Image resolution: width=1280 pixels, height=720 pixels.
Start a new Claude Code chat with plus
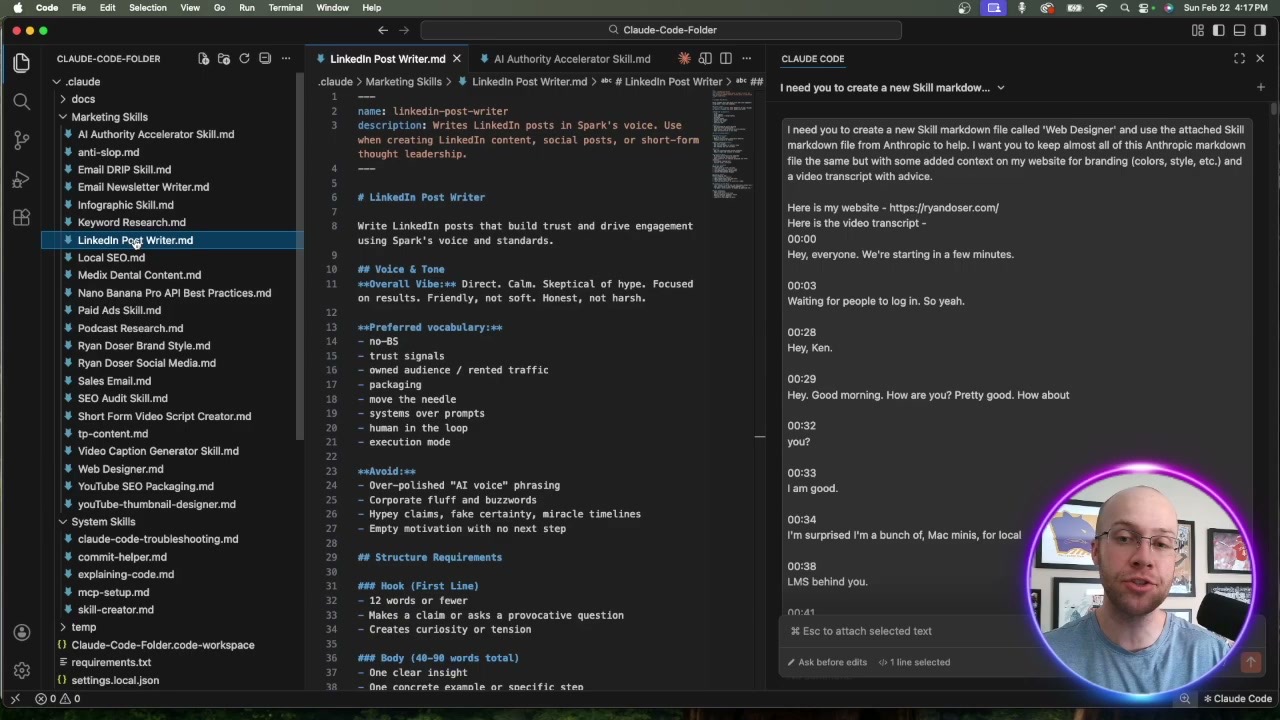tap(1260, 87)
